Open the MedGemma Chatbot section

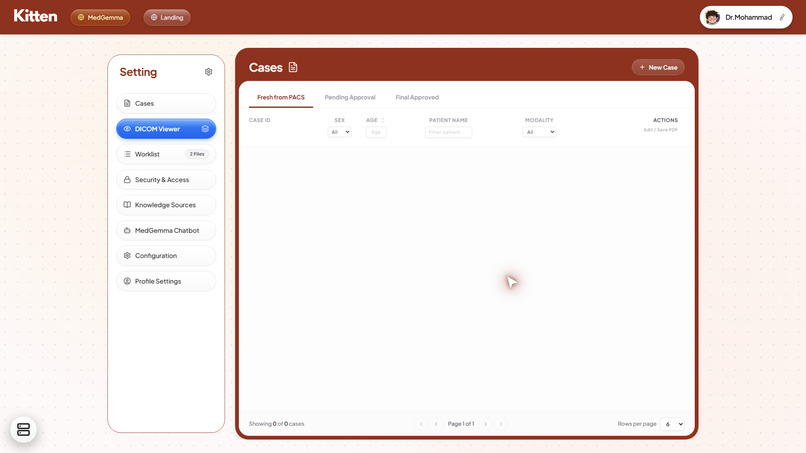166,230
